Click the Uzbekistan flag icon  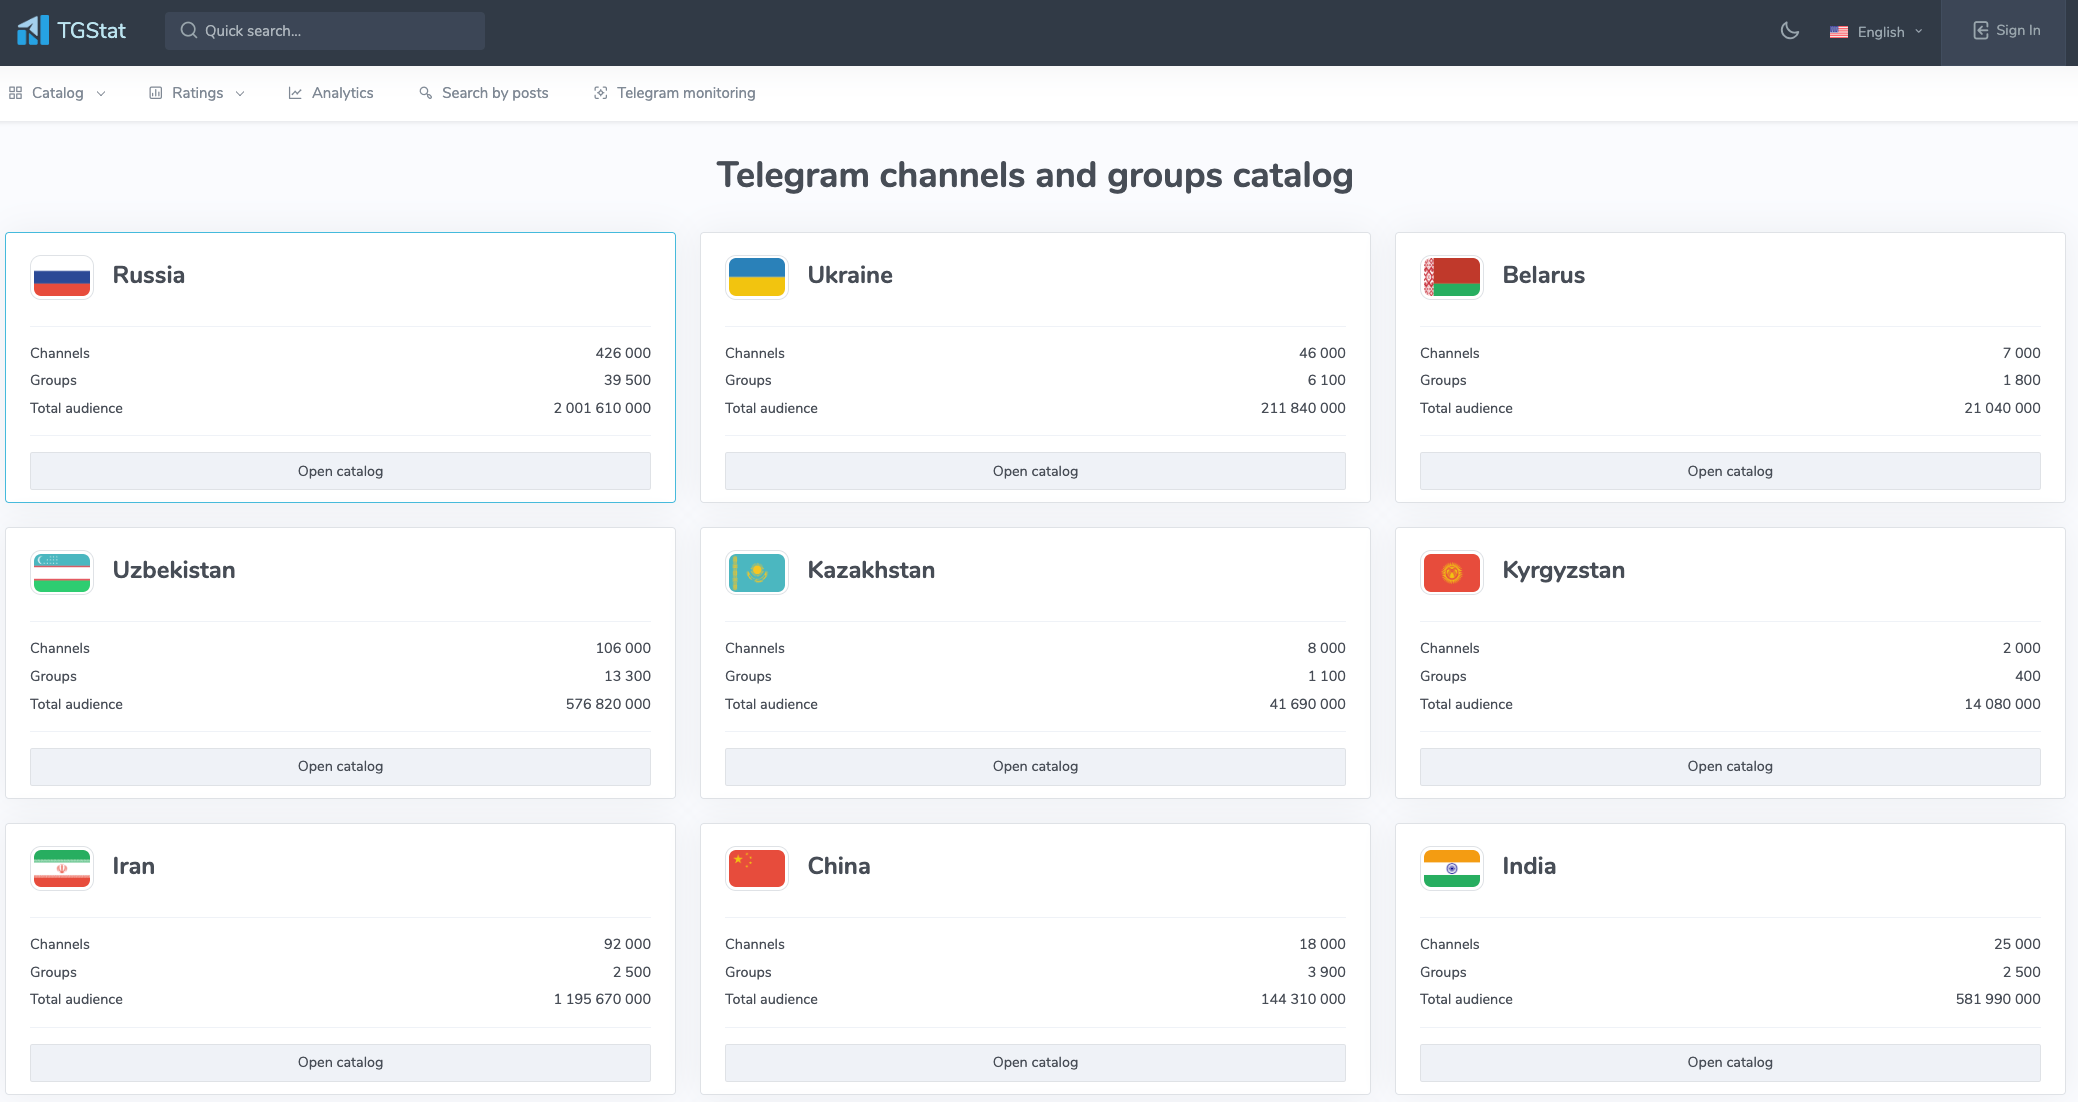[62, 573]
